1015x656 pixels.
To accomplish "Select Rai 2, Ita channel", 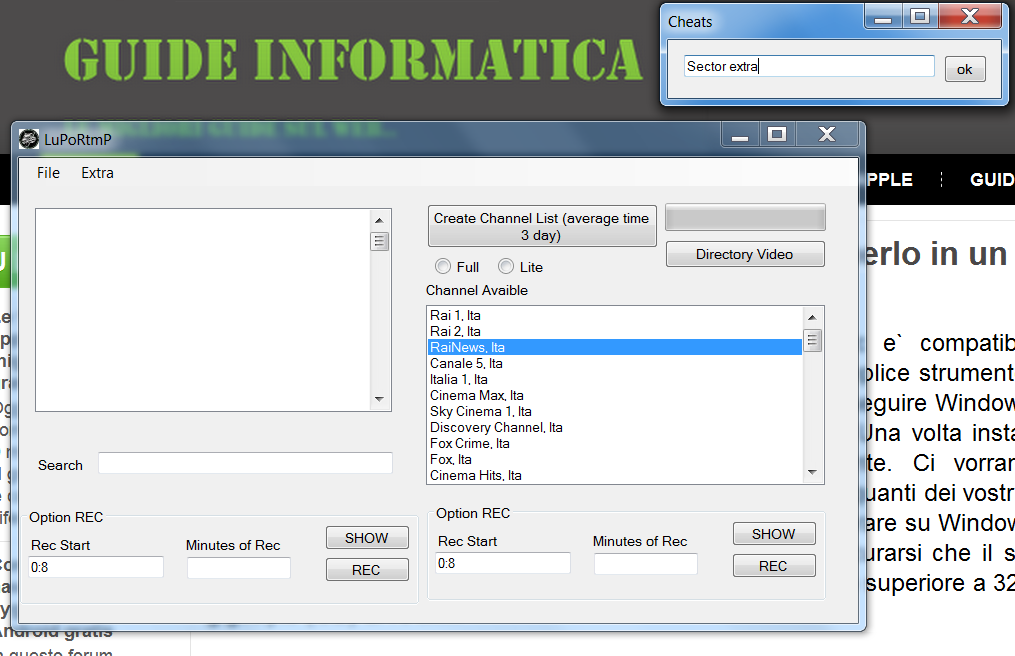I will [x=615, y=332].
